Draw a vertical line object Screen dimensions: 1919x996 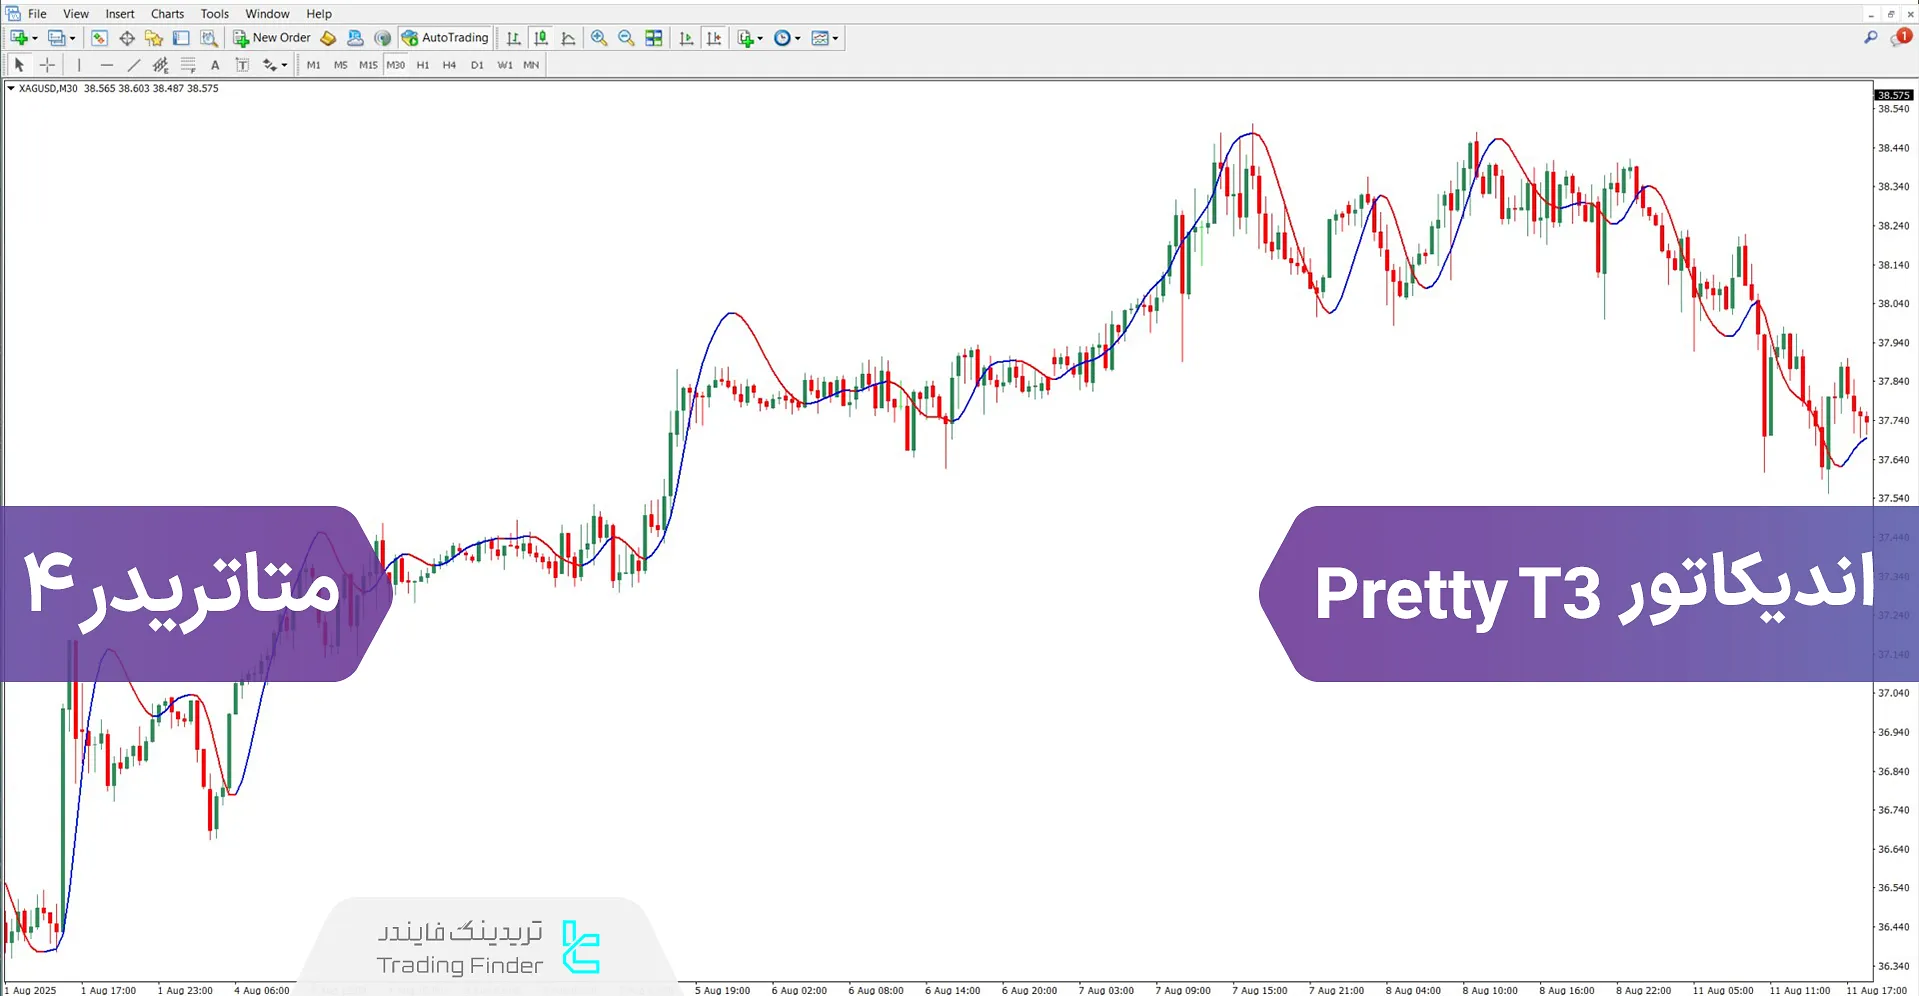[79, 65]
